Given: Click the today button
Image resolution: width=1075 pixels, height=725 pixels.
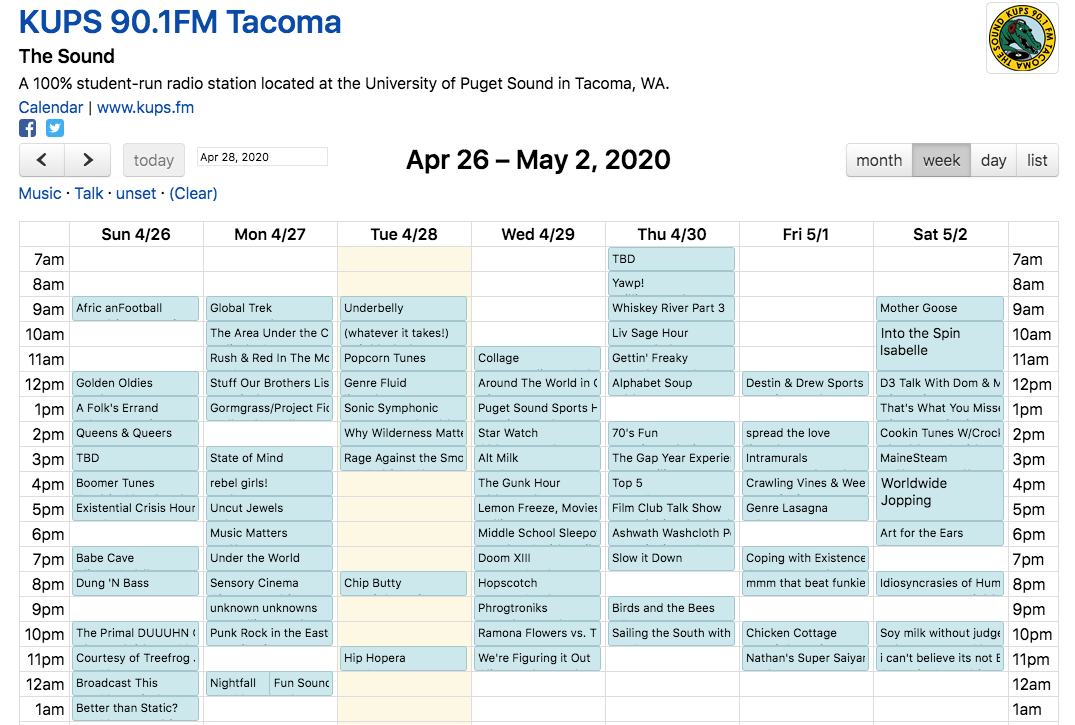Looking at the screenshot, I should 154,160.
